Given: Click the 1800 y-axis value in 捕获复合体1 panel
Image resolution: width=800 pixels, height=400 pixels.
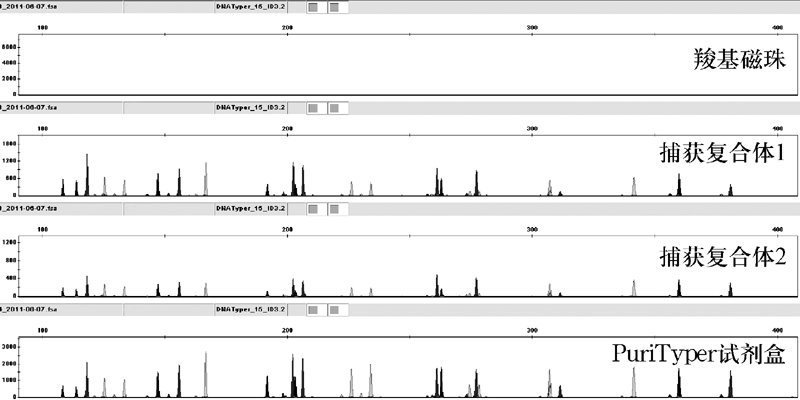Looking at the screenshot, I should (10, 144).
